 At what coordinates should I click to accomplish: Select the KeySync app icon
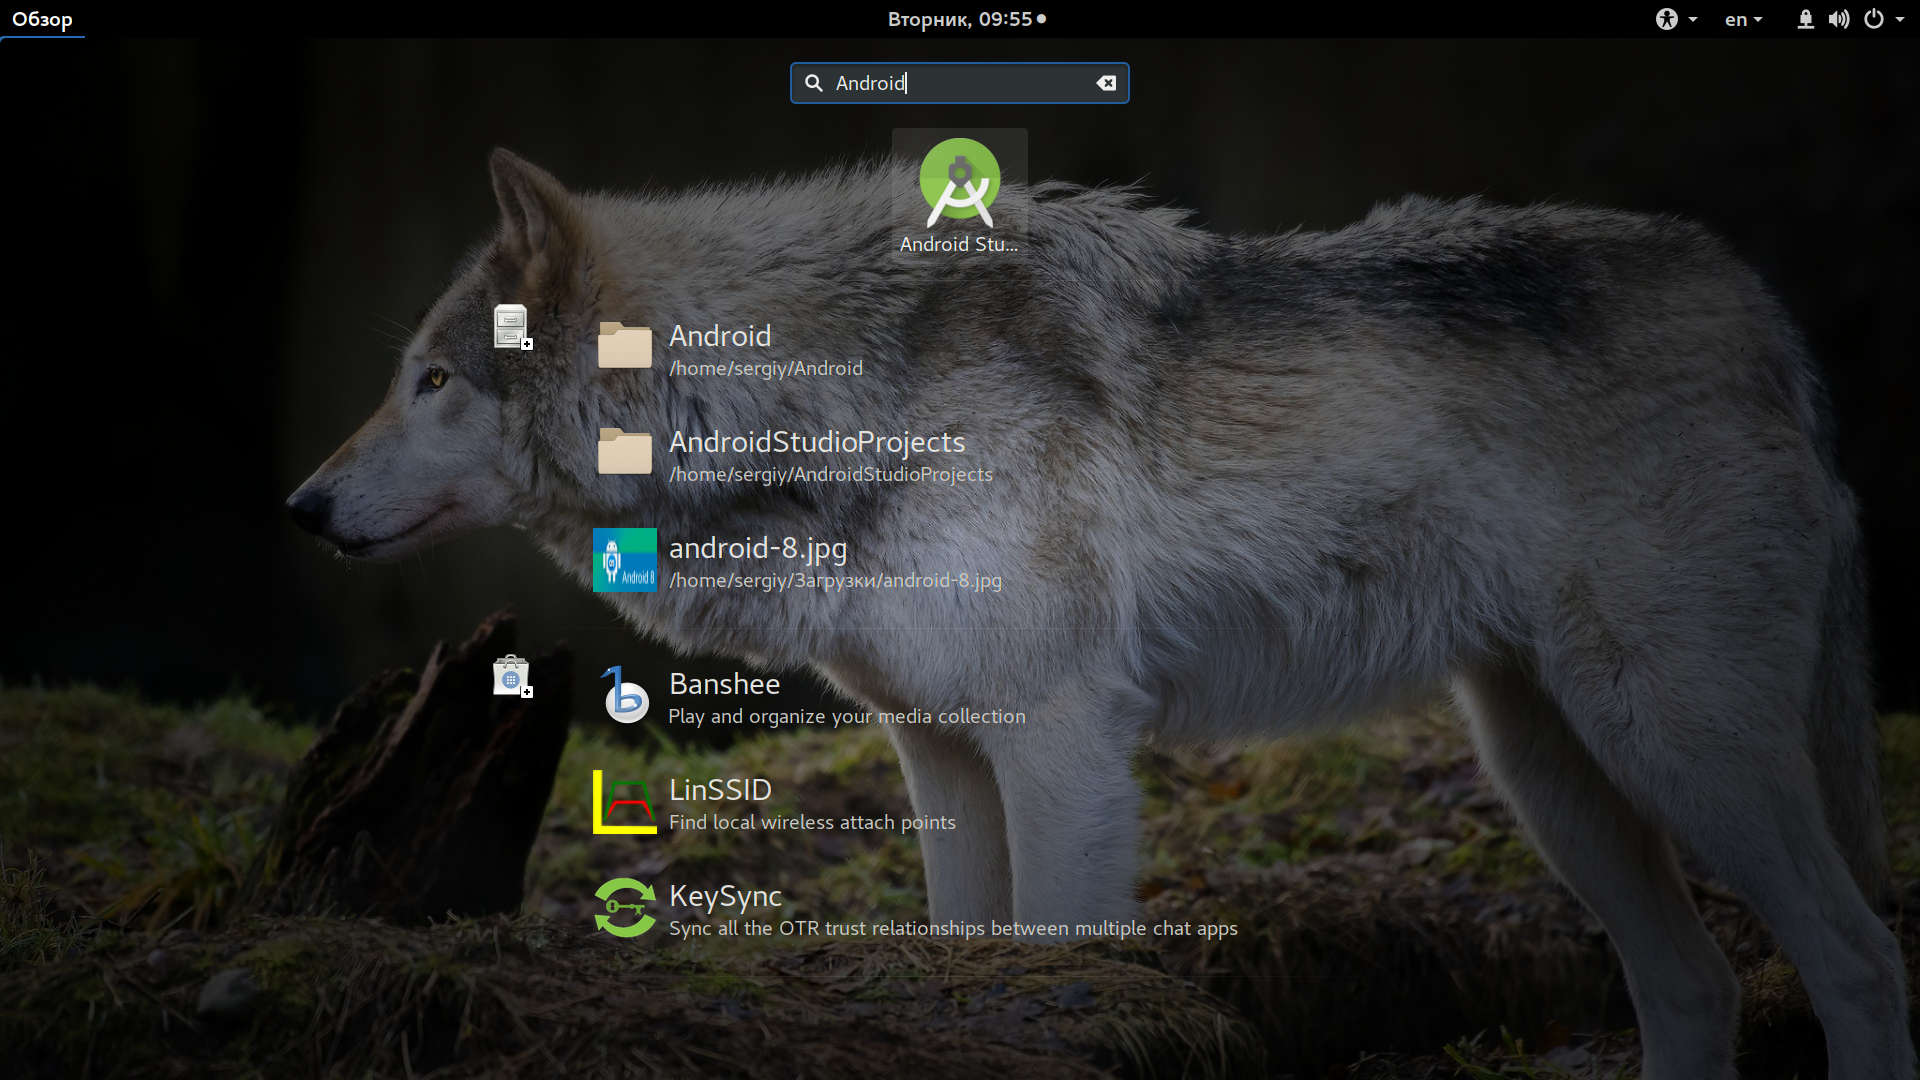coord(625,908)
